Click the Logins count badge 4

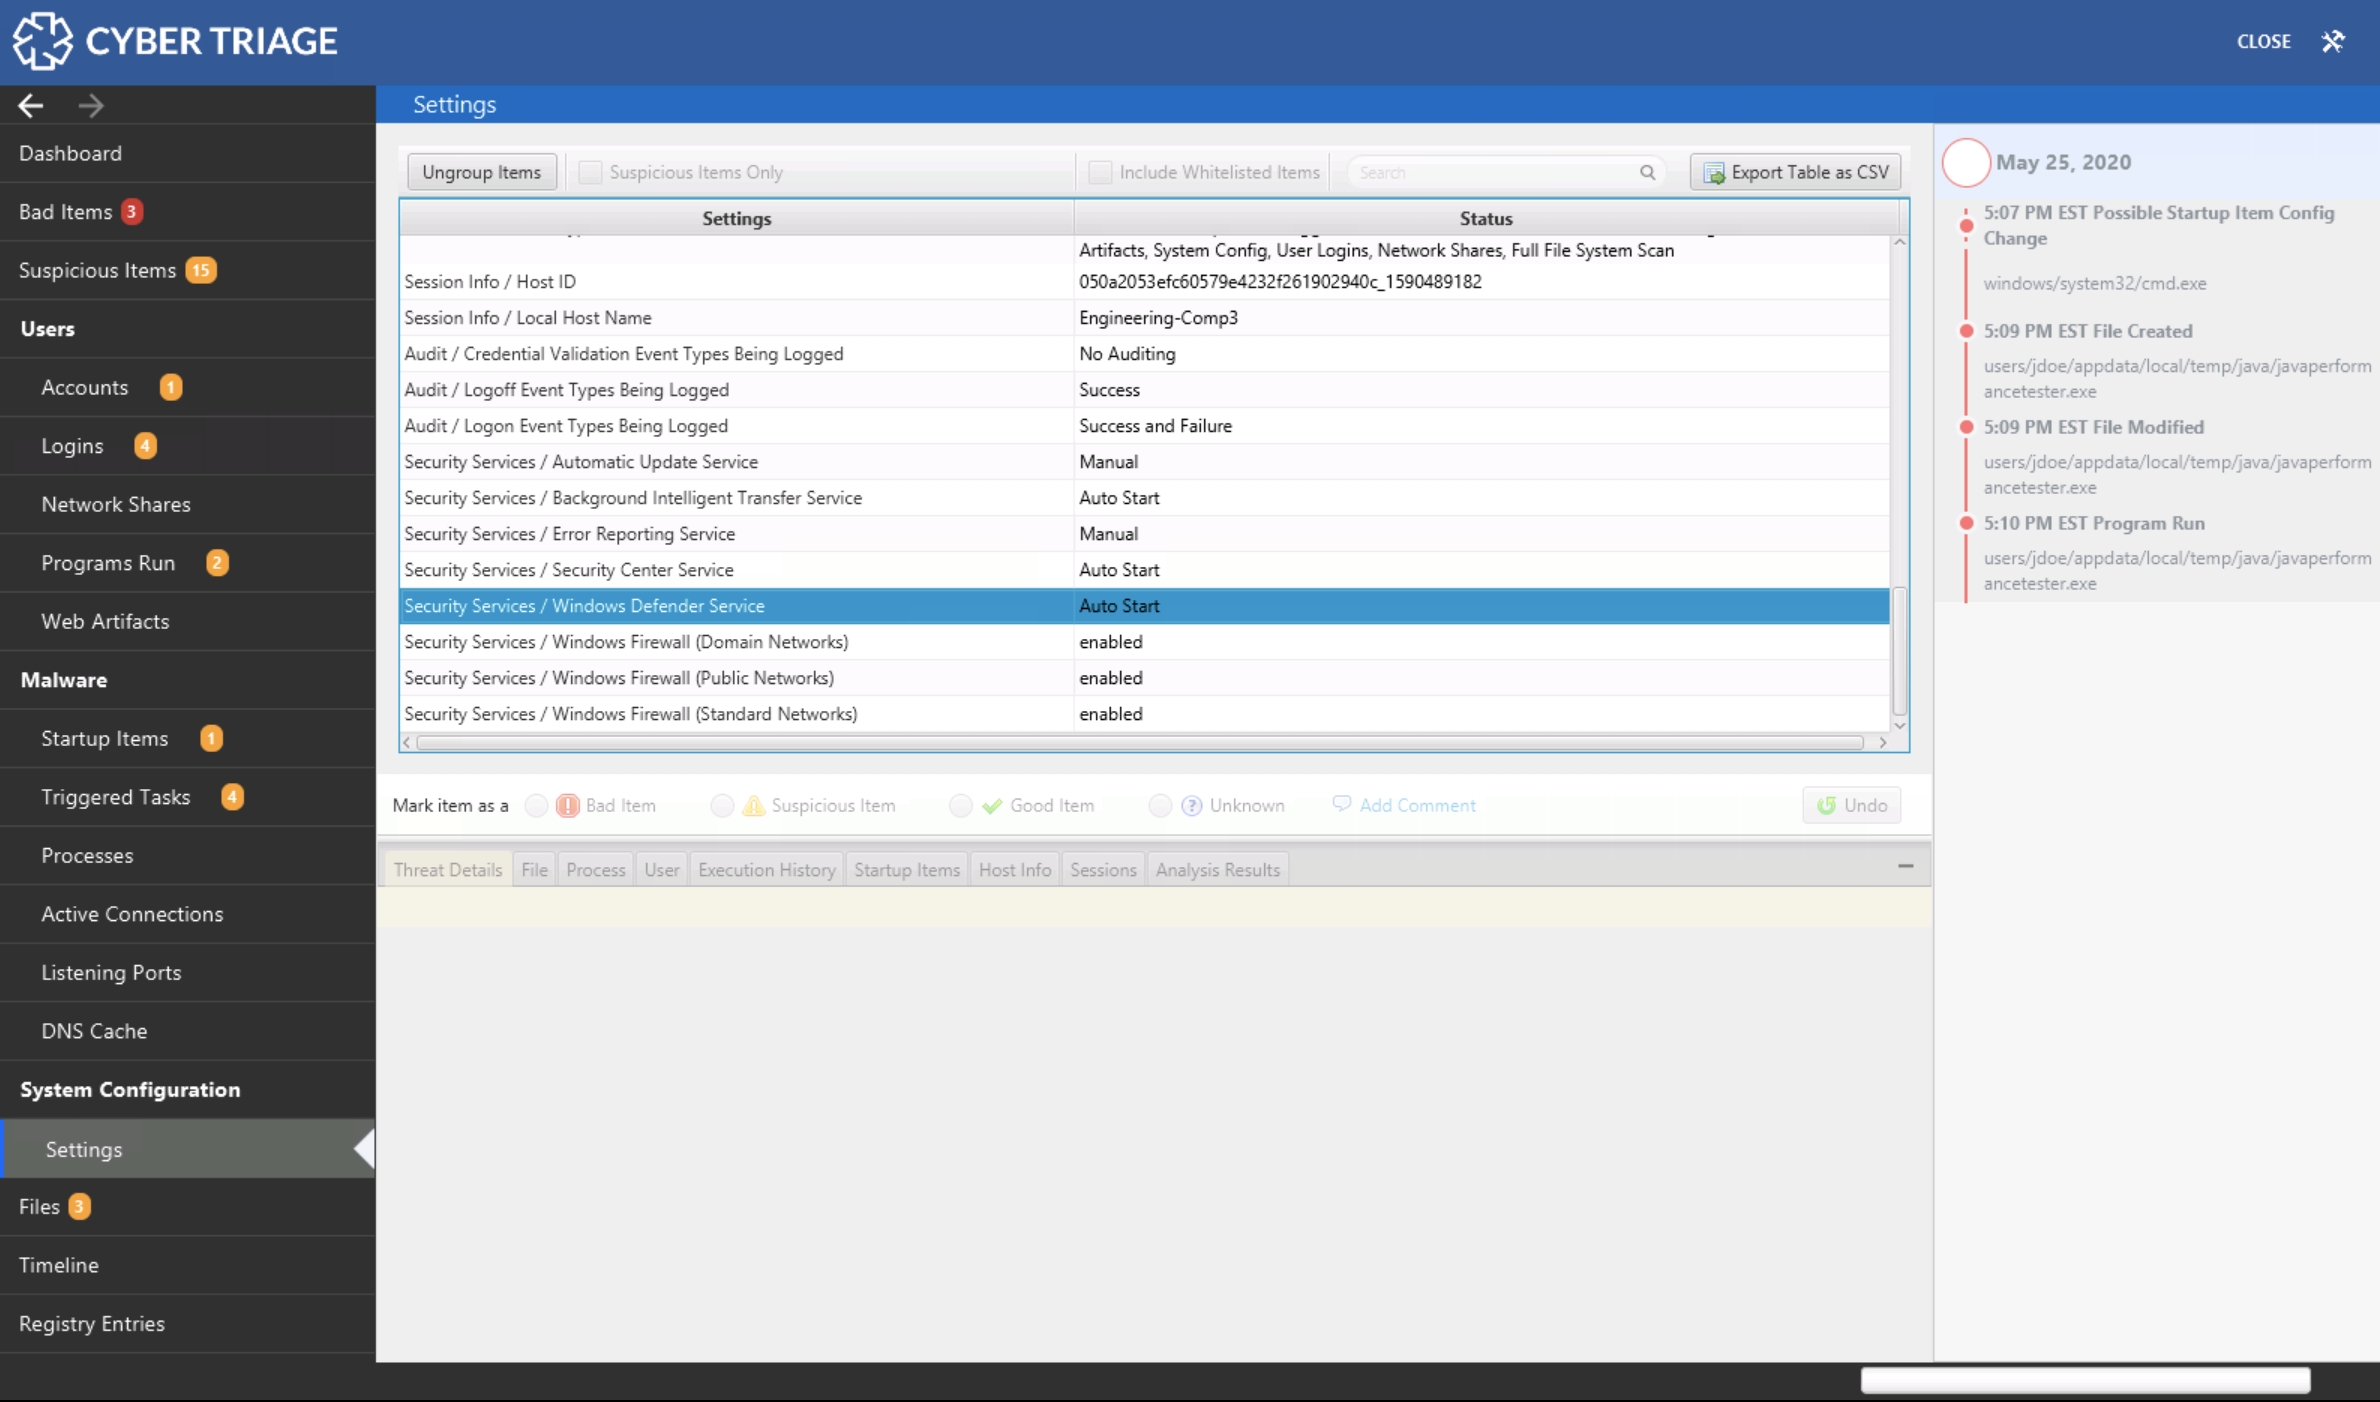pos(145,445)
